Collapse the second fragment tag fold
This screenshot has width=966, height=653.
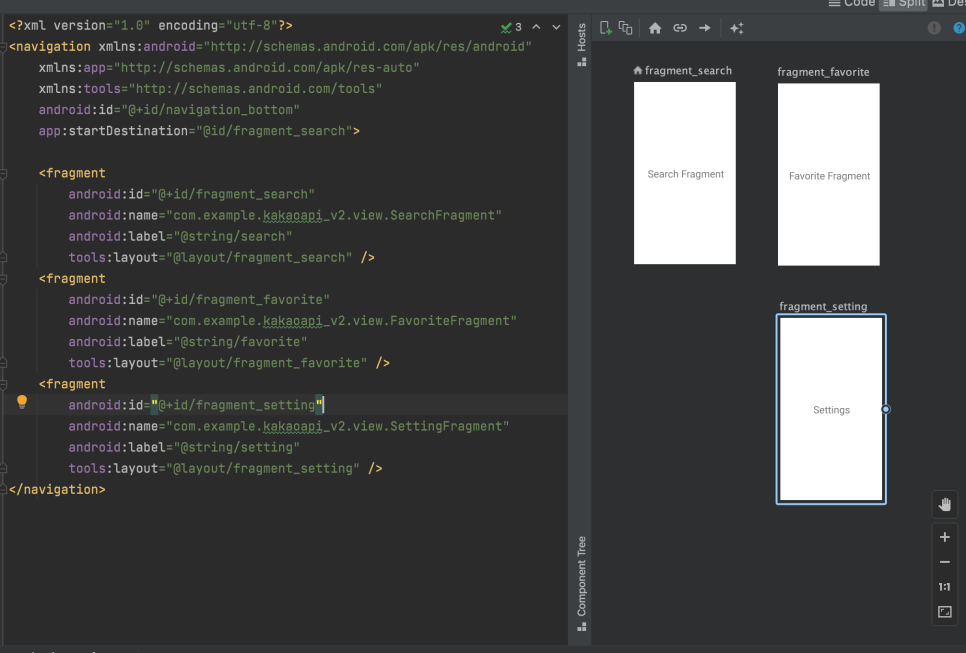point(3,279)
